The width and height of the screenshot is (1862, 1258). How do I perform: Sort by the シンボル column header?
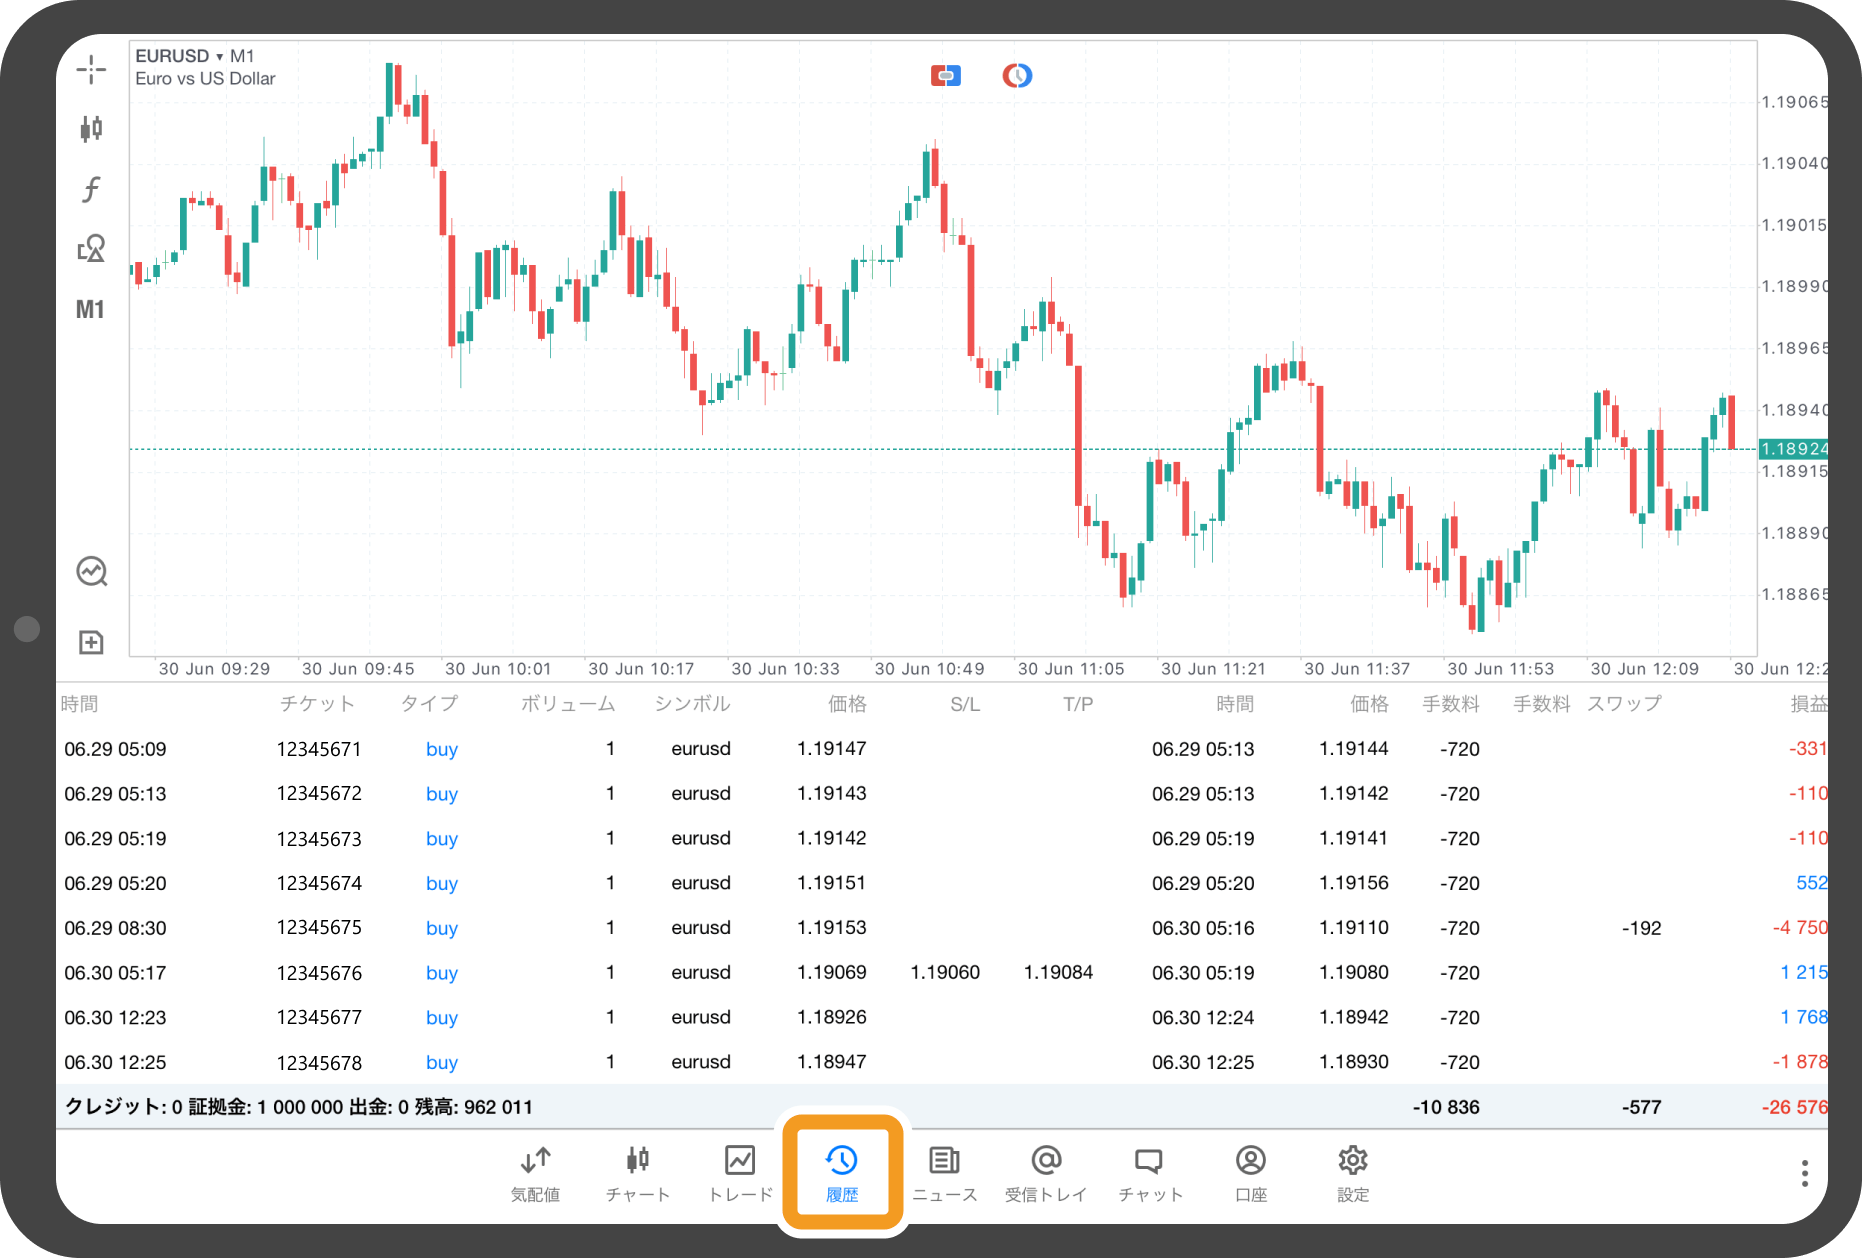point(692,704)
